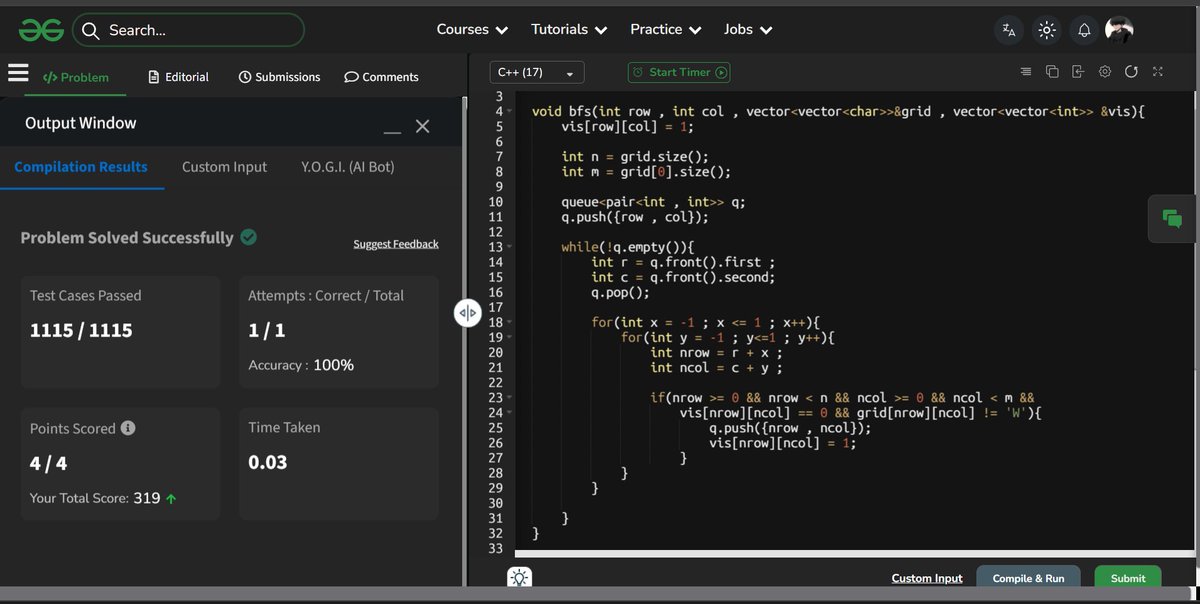
Task: Click the format code lines icon
Action: tap(1025, 72)
